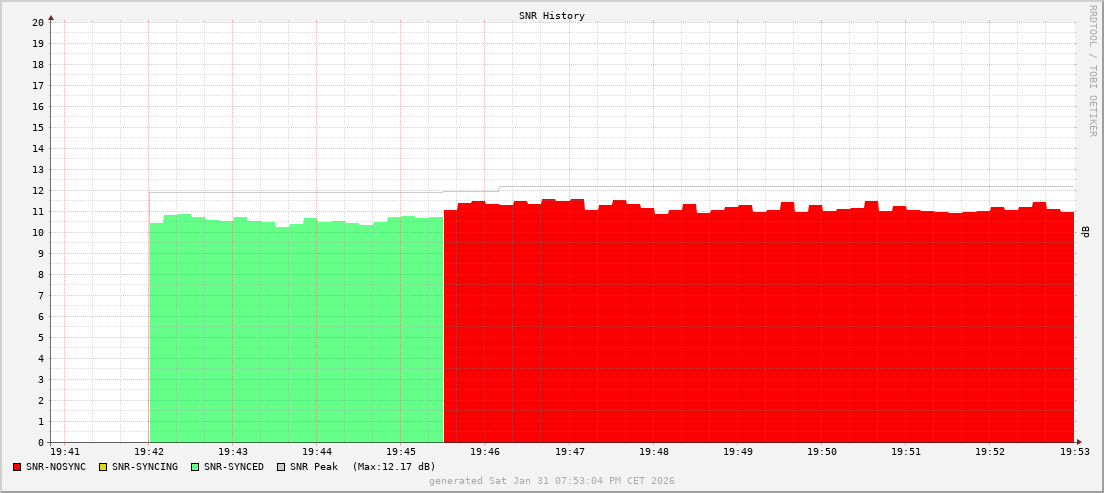Click the 19:53 time axis label
Screen dimensions: 1104x493
pos(1076,453)
